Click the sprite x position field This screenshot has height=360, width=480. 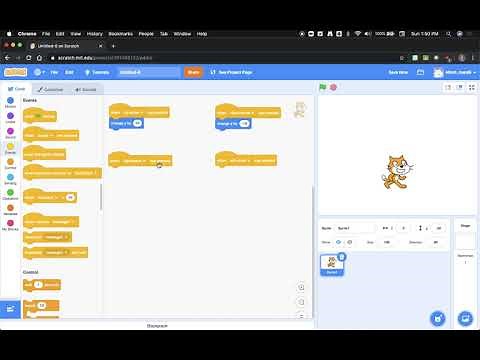point(403,228)
